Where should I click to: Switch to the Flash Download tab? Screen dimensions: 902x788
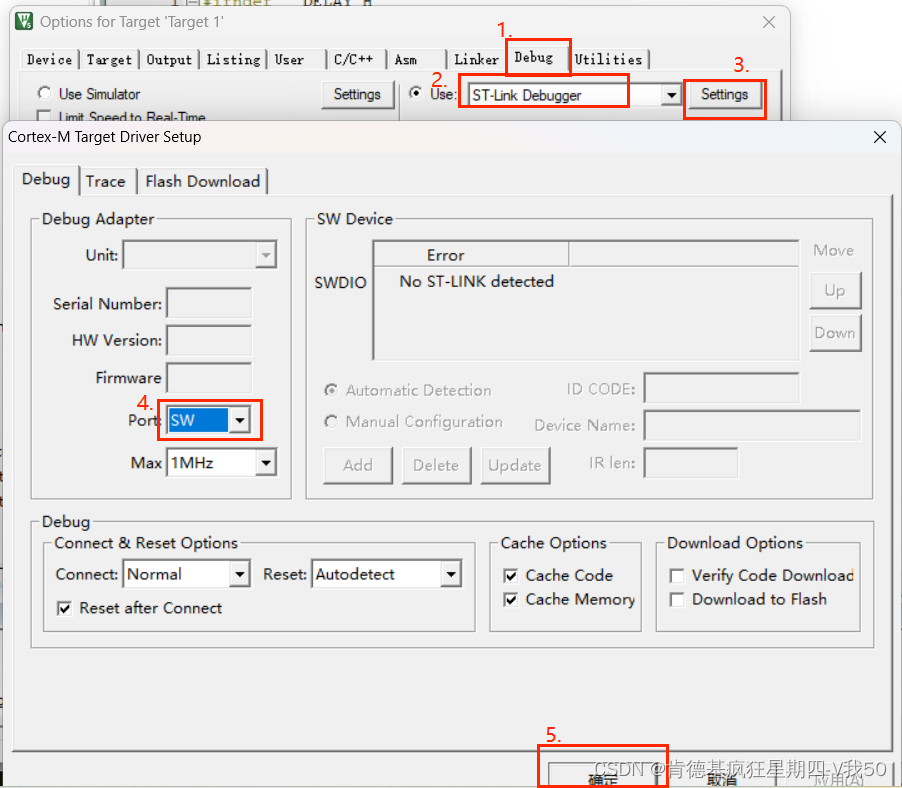(202, 182)
